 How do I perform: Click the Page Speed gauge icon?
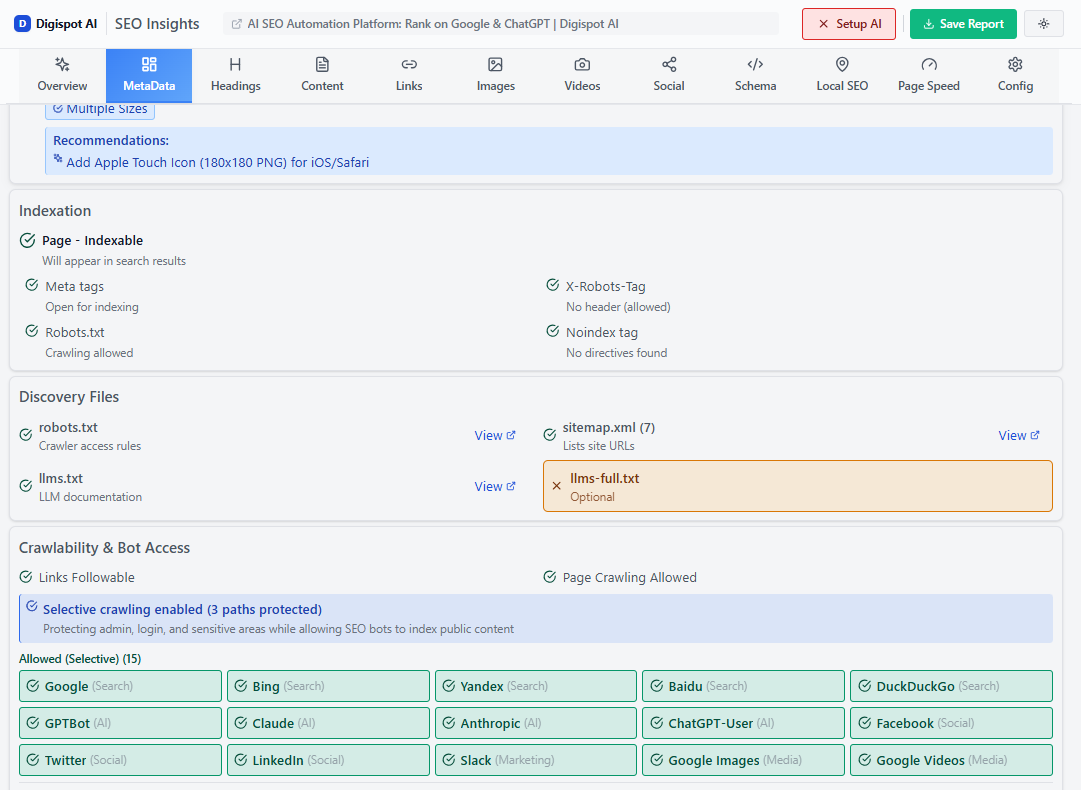(x=929, y=65)
